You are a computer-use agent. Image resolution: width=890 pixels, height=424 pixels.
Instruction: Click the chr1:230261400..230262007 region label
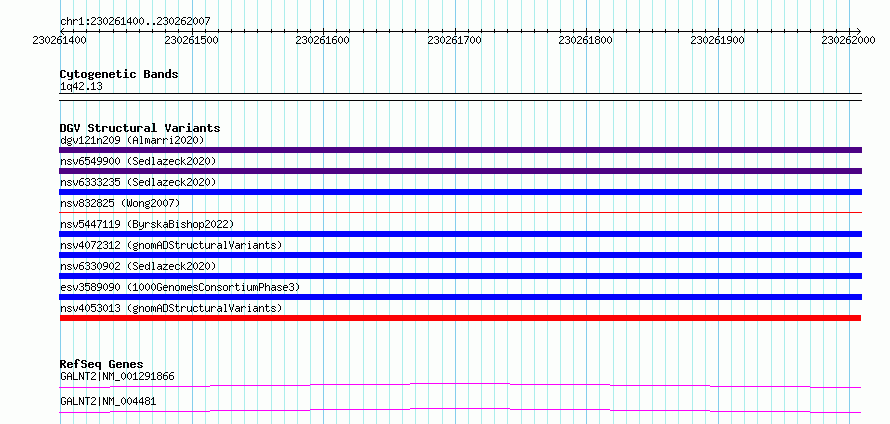[x=135, y=21]
